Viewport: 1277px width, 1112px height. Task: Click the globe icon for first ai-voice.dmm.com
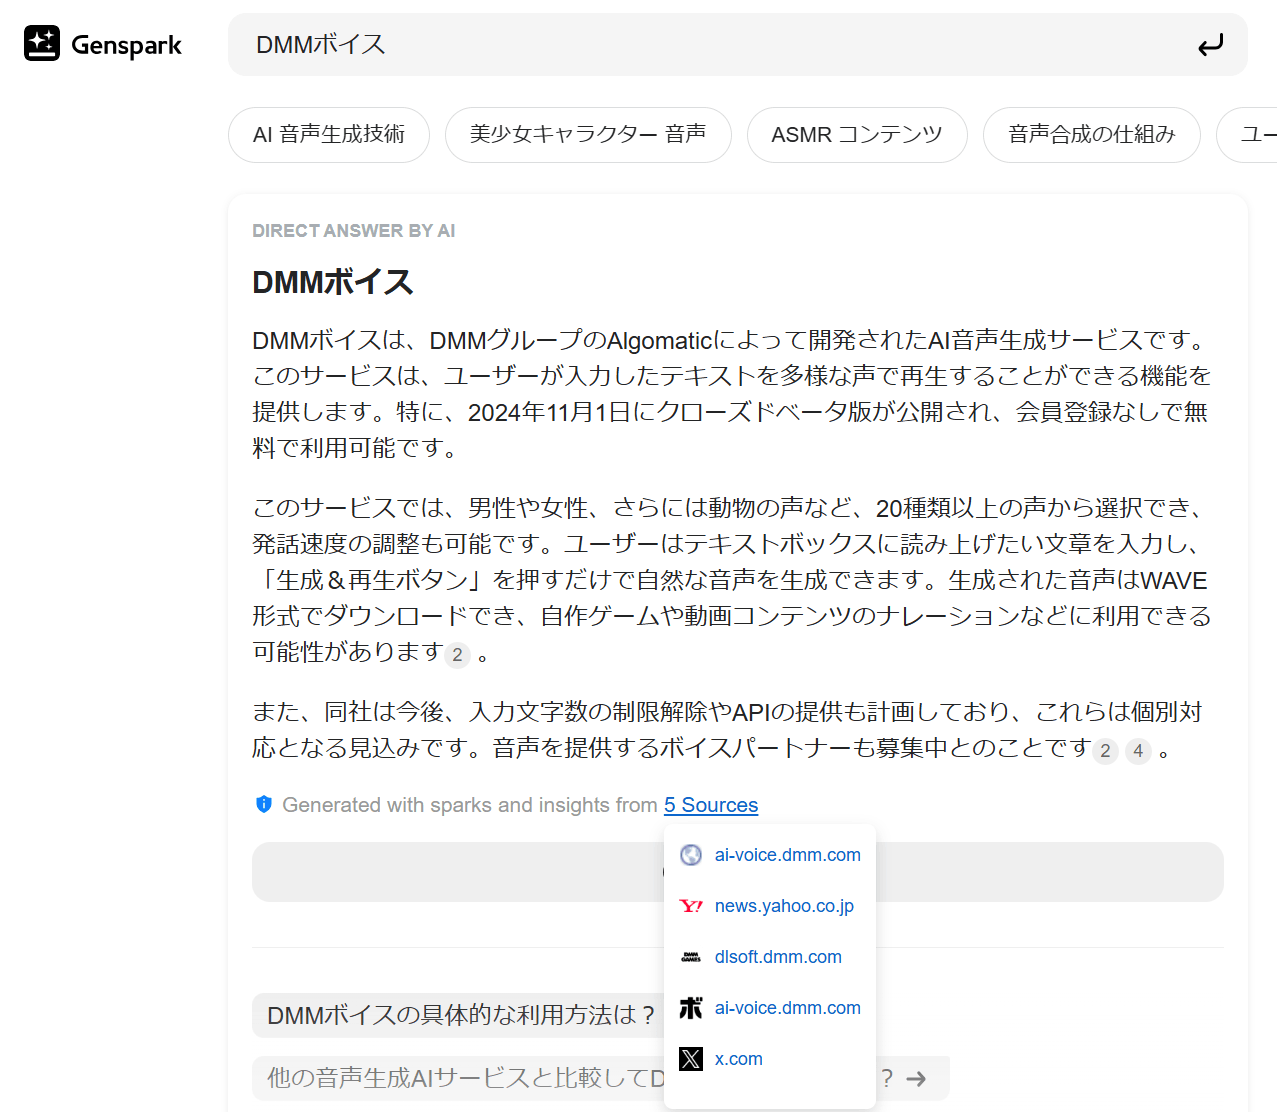(691, 855)
